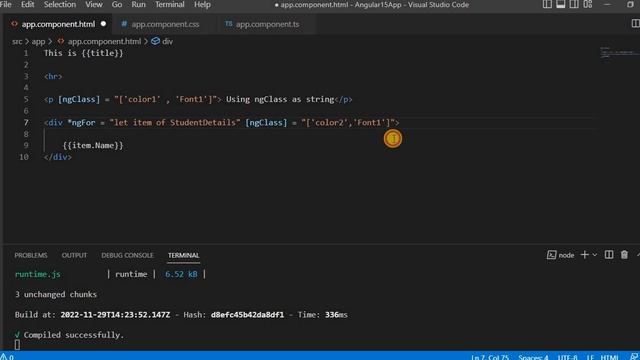Click UTF-8 encoding status item
Viewport: 640px width, 360px height.
pos(567,357)
